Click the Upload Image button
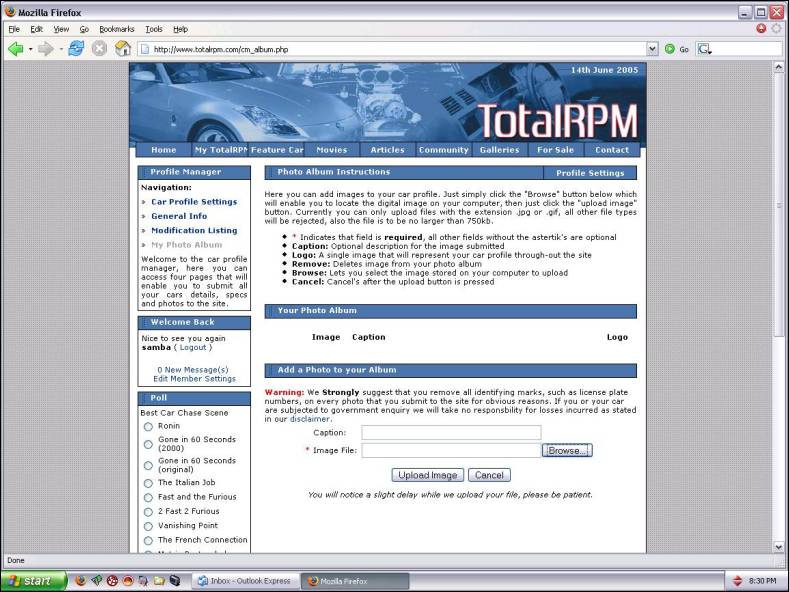This screenshot has height=592, width=789. pos(426,476)
